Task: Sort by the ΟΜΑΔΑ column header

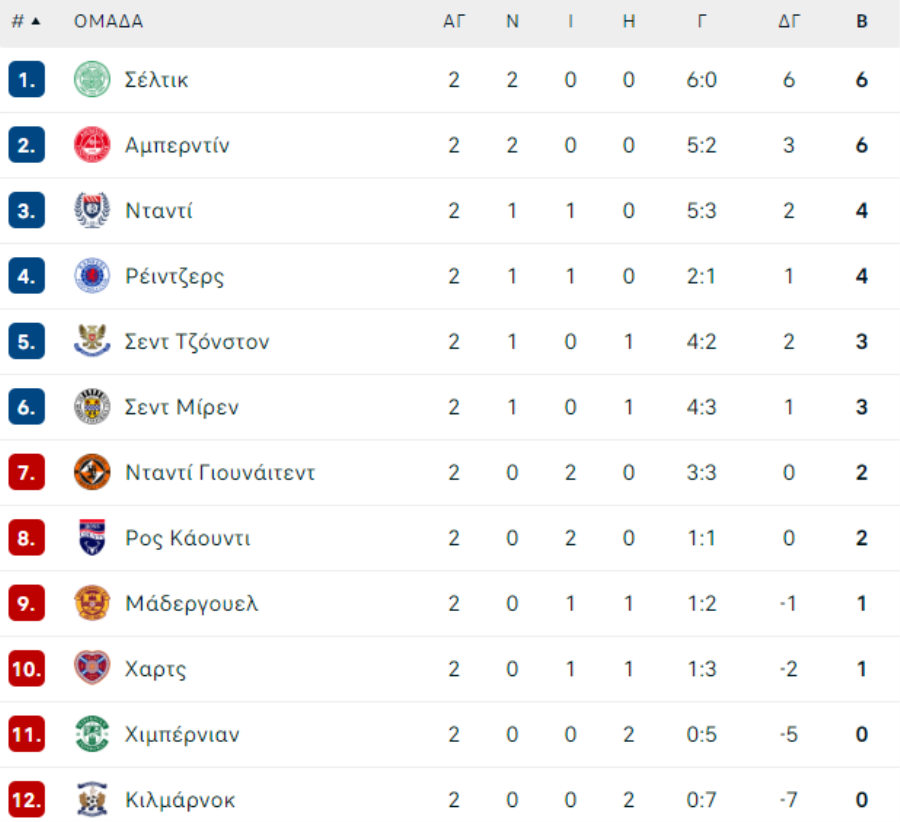Action: [x=108, y=21]
